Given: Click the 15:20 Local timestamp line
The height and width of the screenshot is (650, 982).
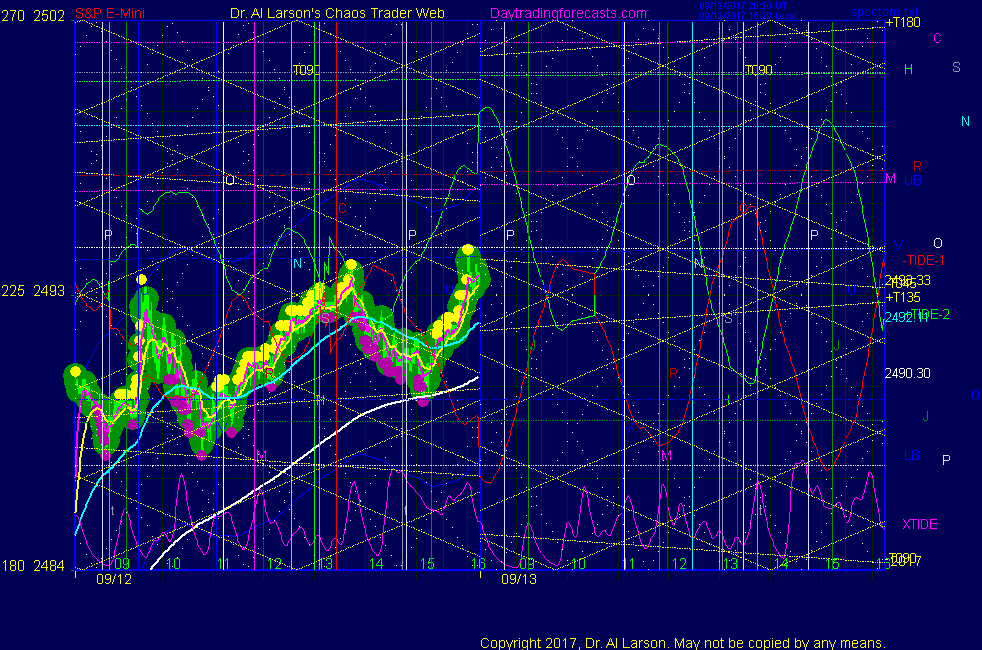Looking at the screenshot, I should pyautogui.click(x=748, y=16).
